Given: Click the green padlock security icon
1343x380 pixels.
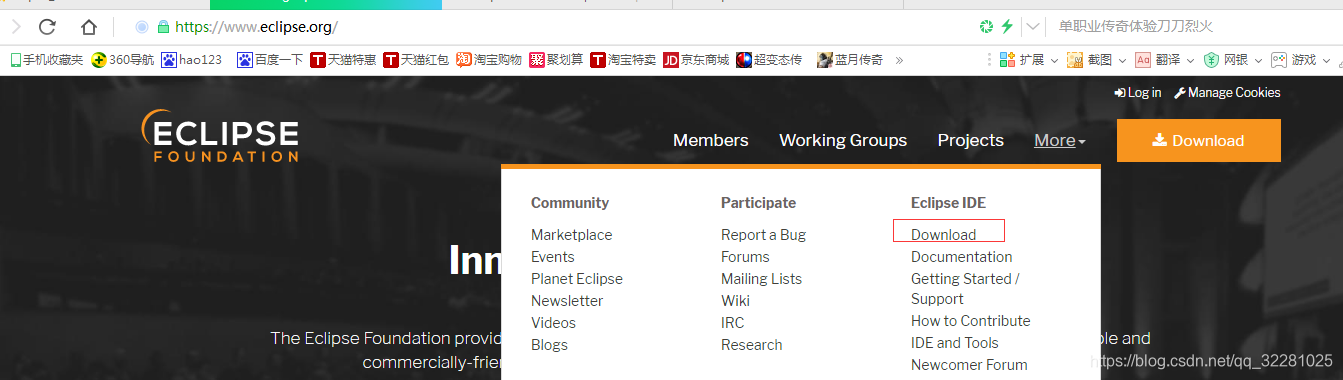Looking at the screenshot, I should click(163, 27).
